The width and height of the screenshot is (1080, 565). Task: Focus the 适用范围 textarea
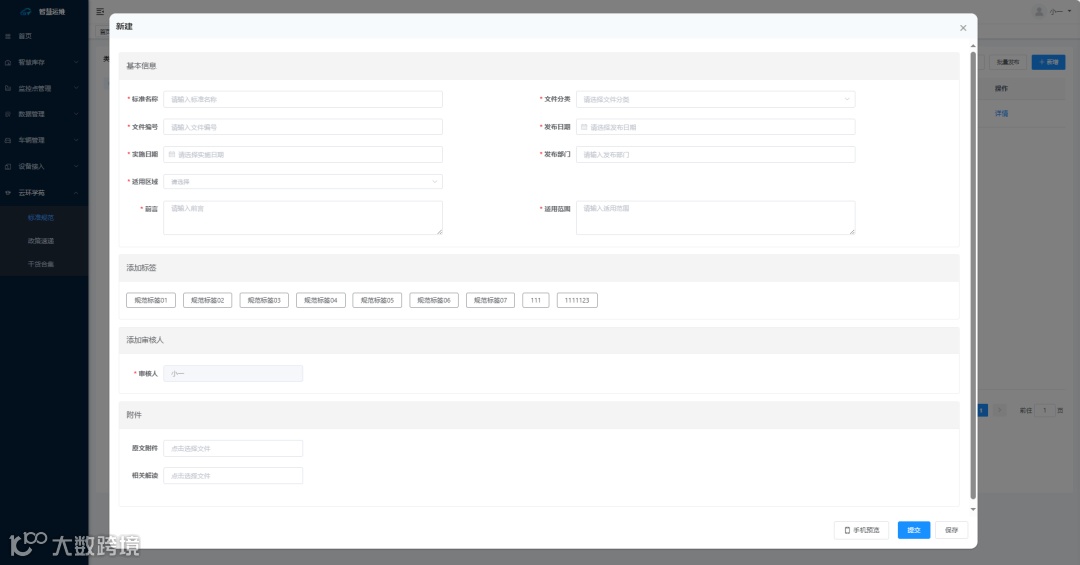click(x=715, y=218)
